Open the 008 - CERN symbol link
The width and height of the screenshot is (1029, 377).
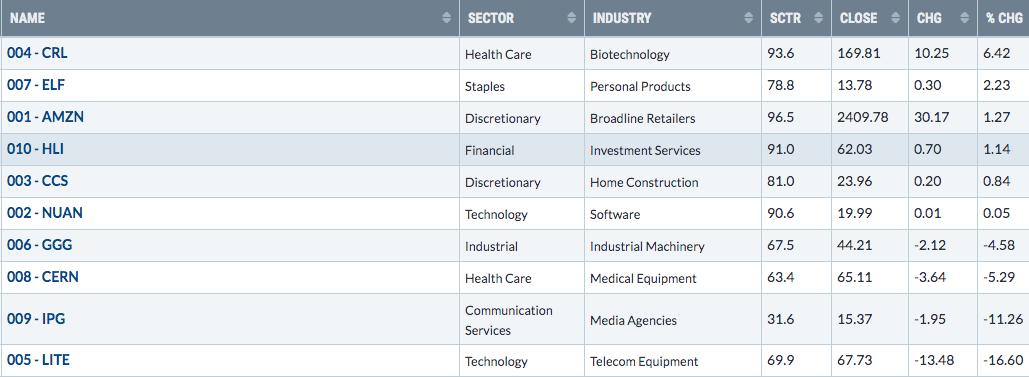pyautogui.click(x=43, y=278)
